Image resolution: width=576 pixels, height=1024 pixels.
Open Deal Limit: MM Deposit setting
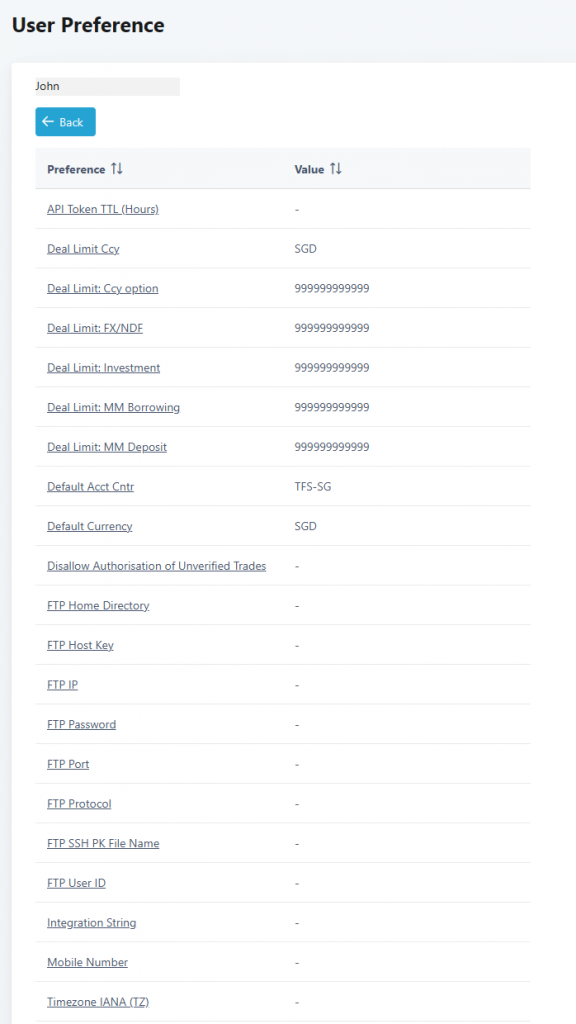coord(106,446)
